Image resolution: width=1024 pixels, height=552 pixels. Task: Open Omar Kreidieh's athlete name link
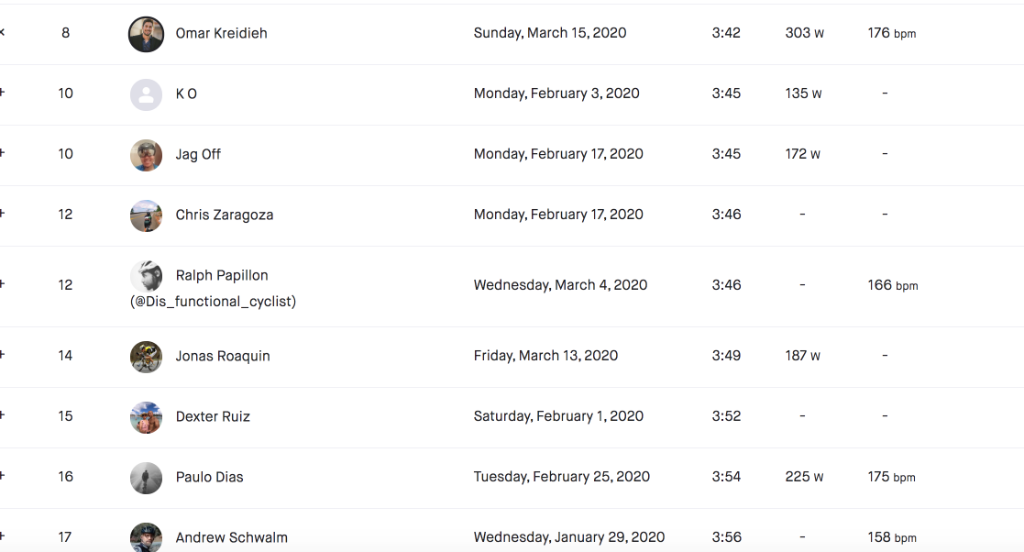point(221,33)
